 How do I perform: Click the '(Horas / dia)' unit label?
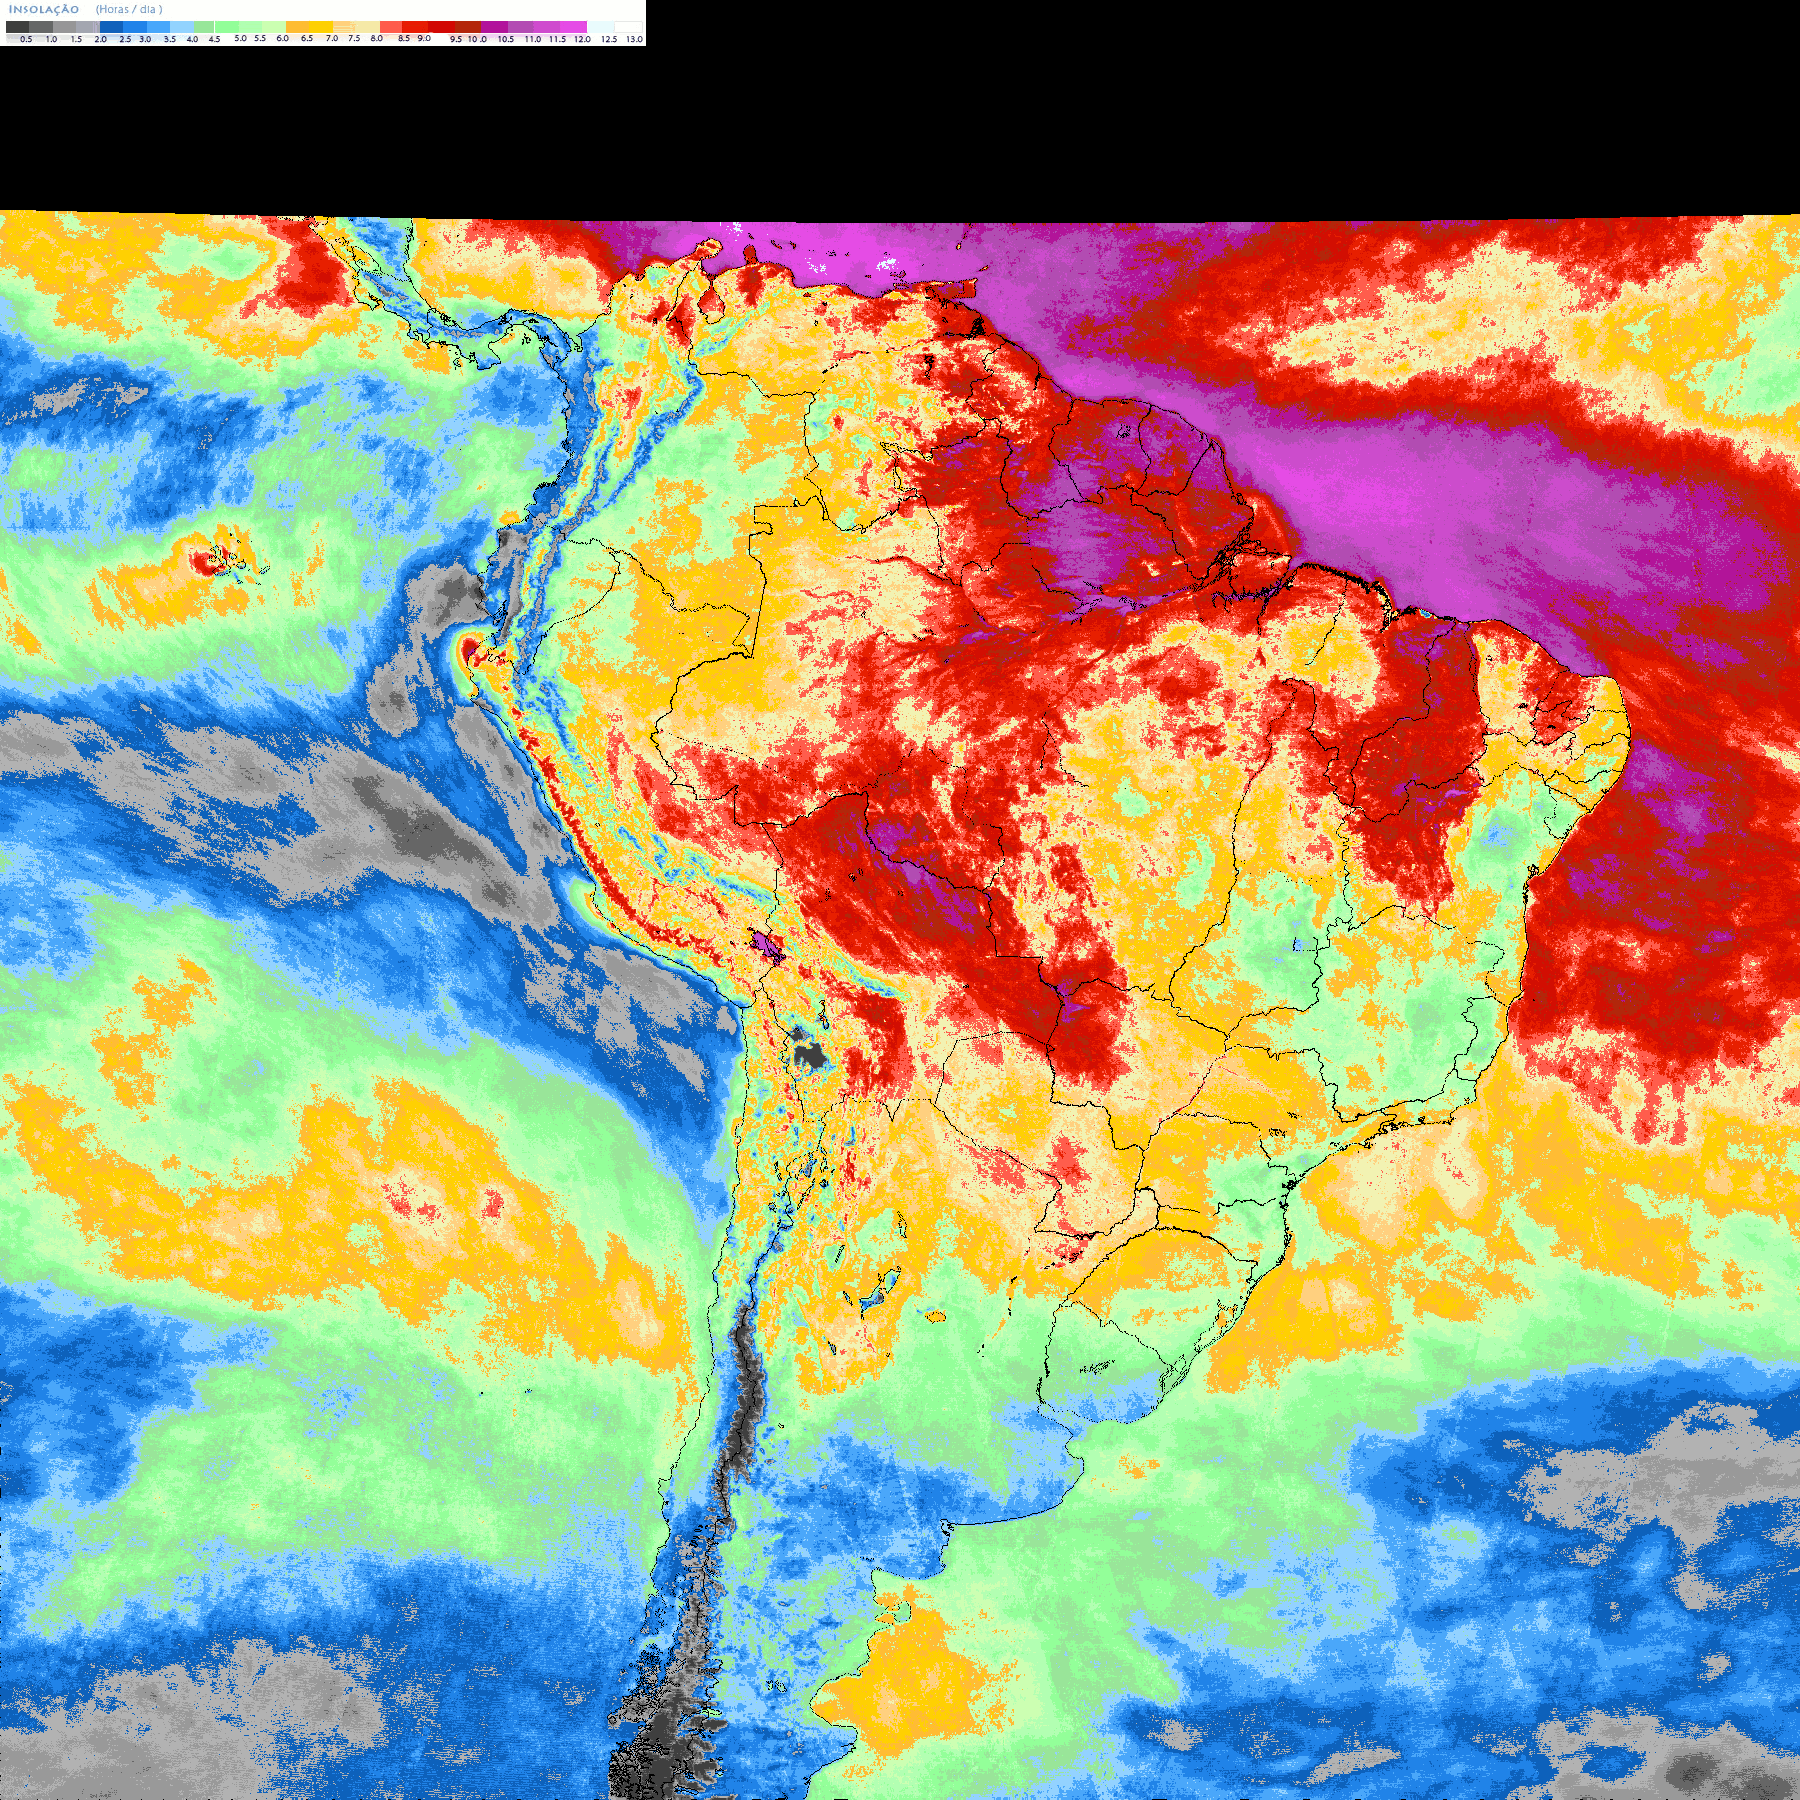tap(129, 9)
